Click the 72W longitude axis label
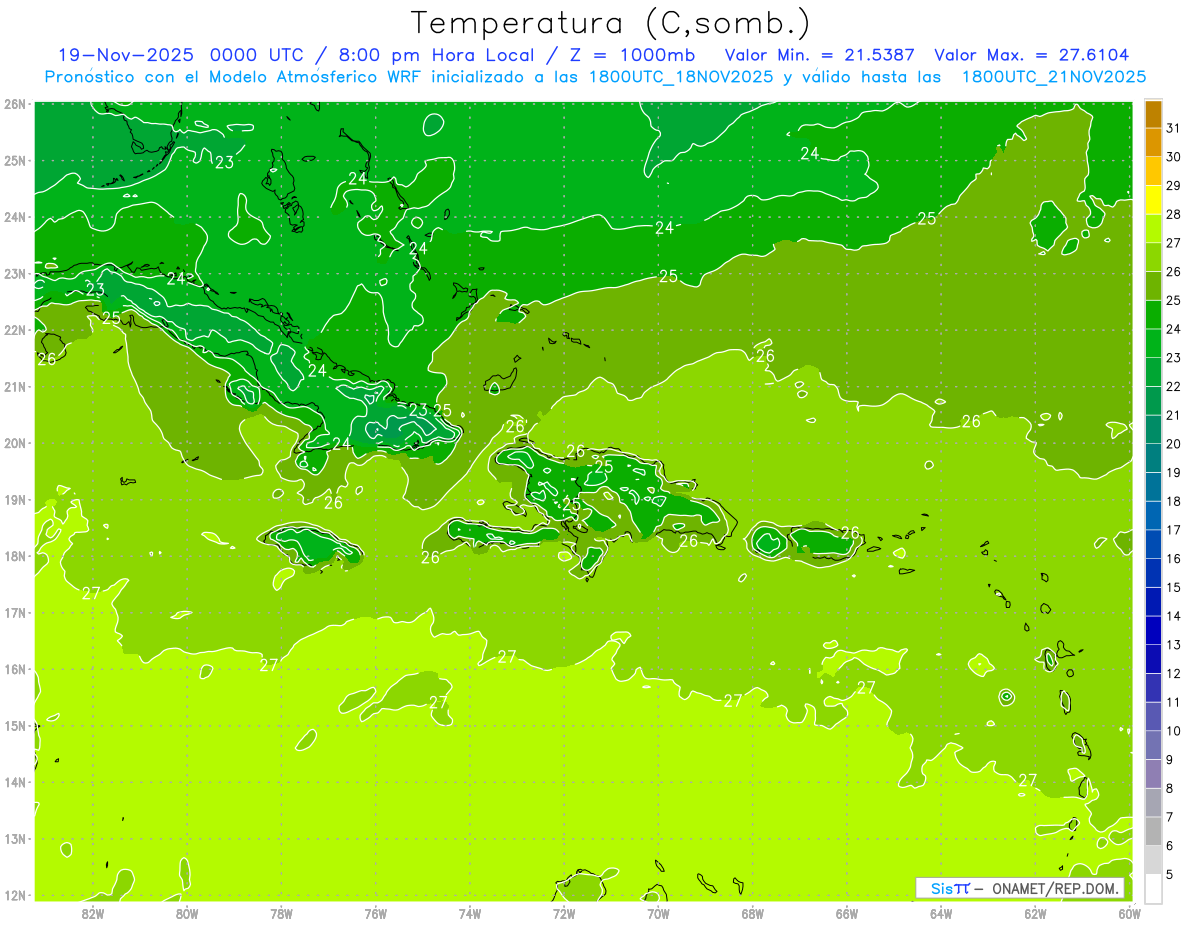This screenshot has height=927, width=1200. point(564,913)
